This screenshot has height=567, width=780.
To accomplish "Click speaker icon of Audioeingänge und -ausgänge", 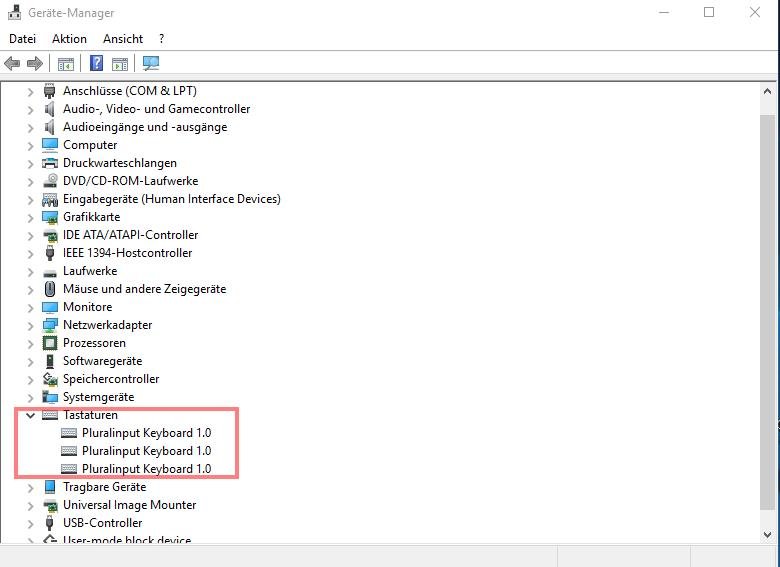I will pos(49,127).
